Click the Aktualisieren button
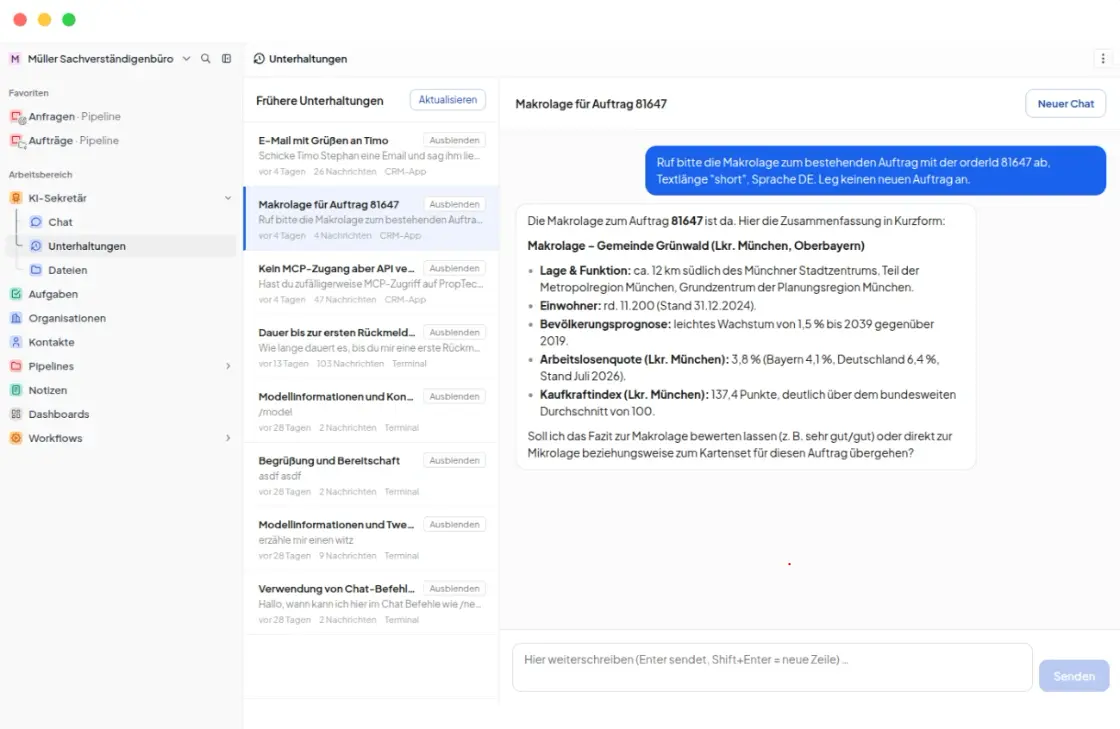This screenshot has width=1120, height=729. [448, 100]
